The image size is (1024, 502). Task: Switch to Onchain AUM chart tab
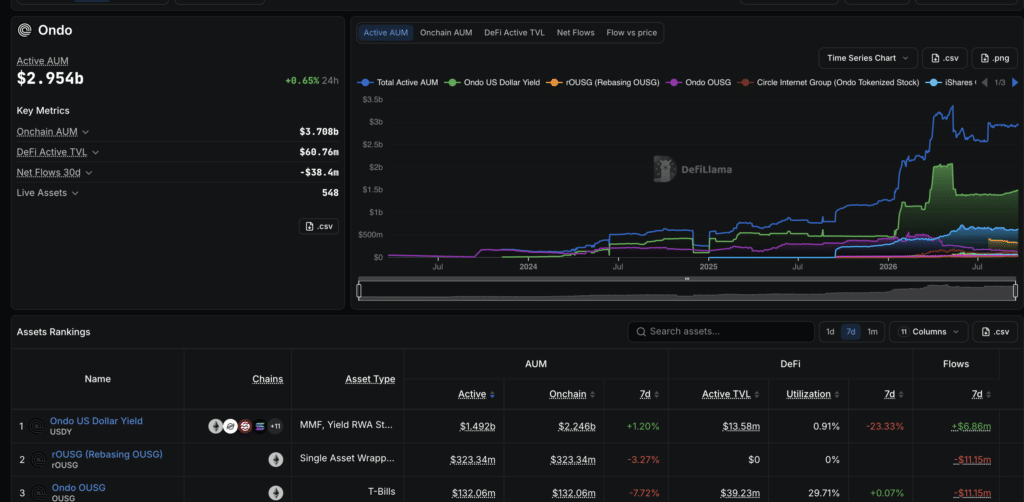coord(446,33)
